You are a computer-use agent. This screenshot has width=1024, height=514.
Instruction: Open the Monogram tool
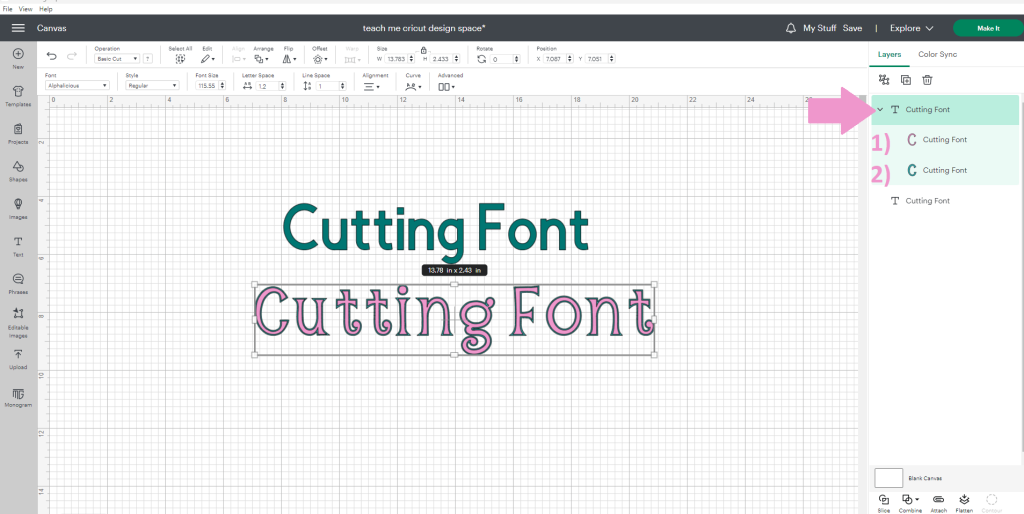click(18, 398)
